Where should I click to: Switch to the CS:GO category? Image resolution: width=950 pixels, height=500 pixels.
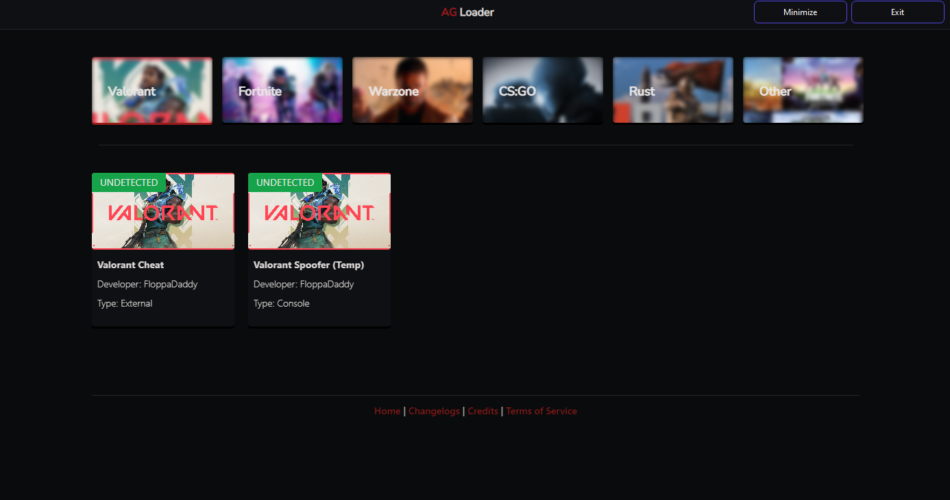tap(543, 90)
